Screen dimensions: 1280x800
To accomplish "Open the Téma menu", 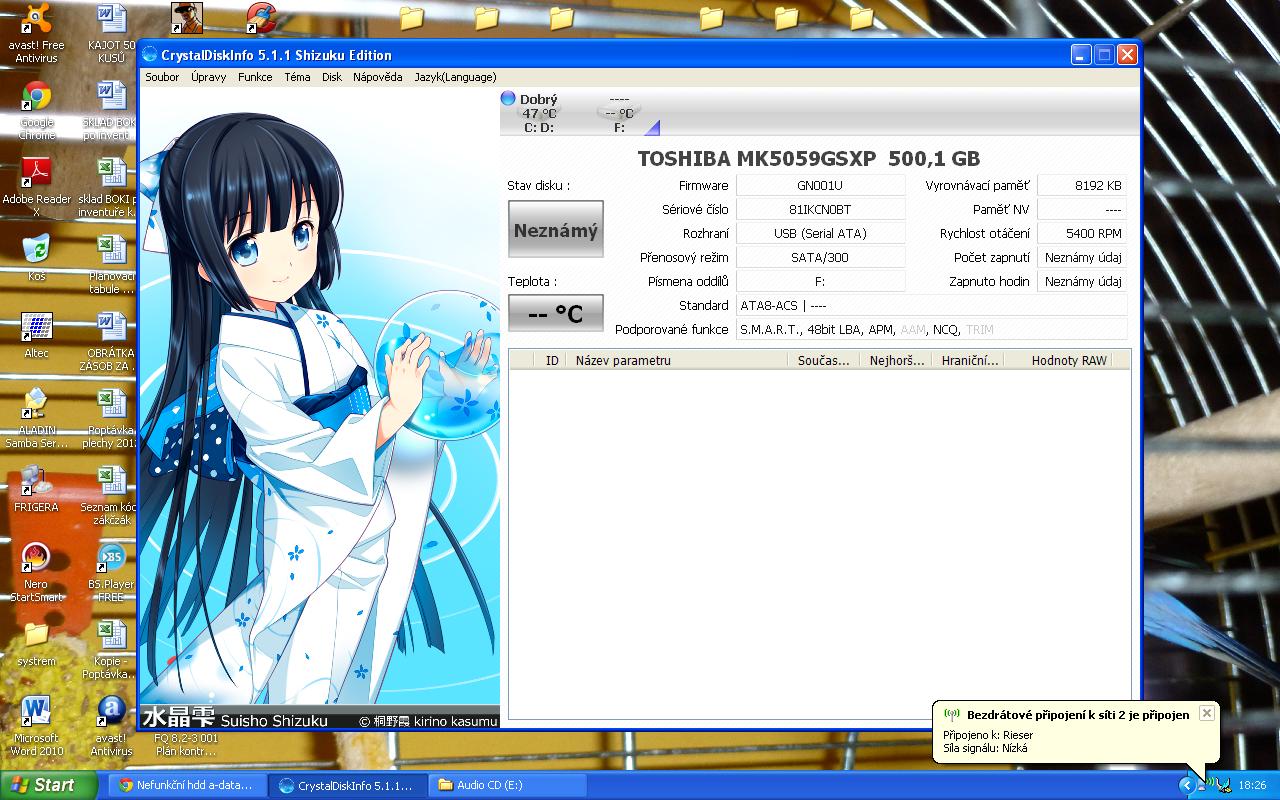I will [x=297, y=77].
